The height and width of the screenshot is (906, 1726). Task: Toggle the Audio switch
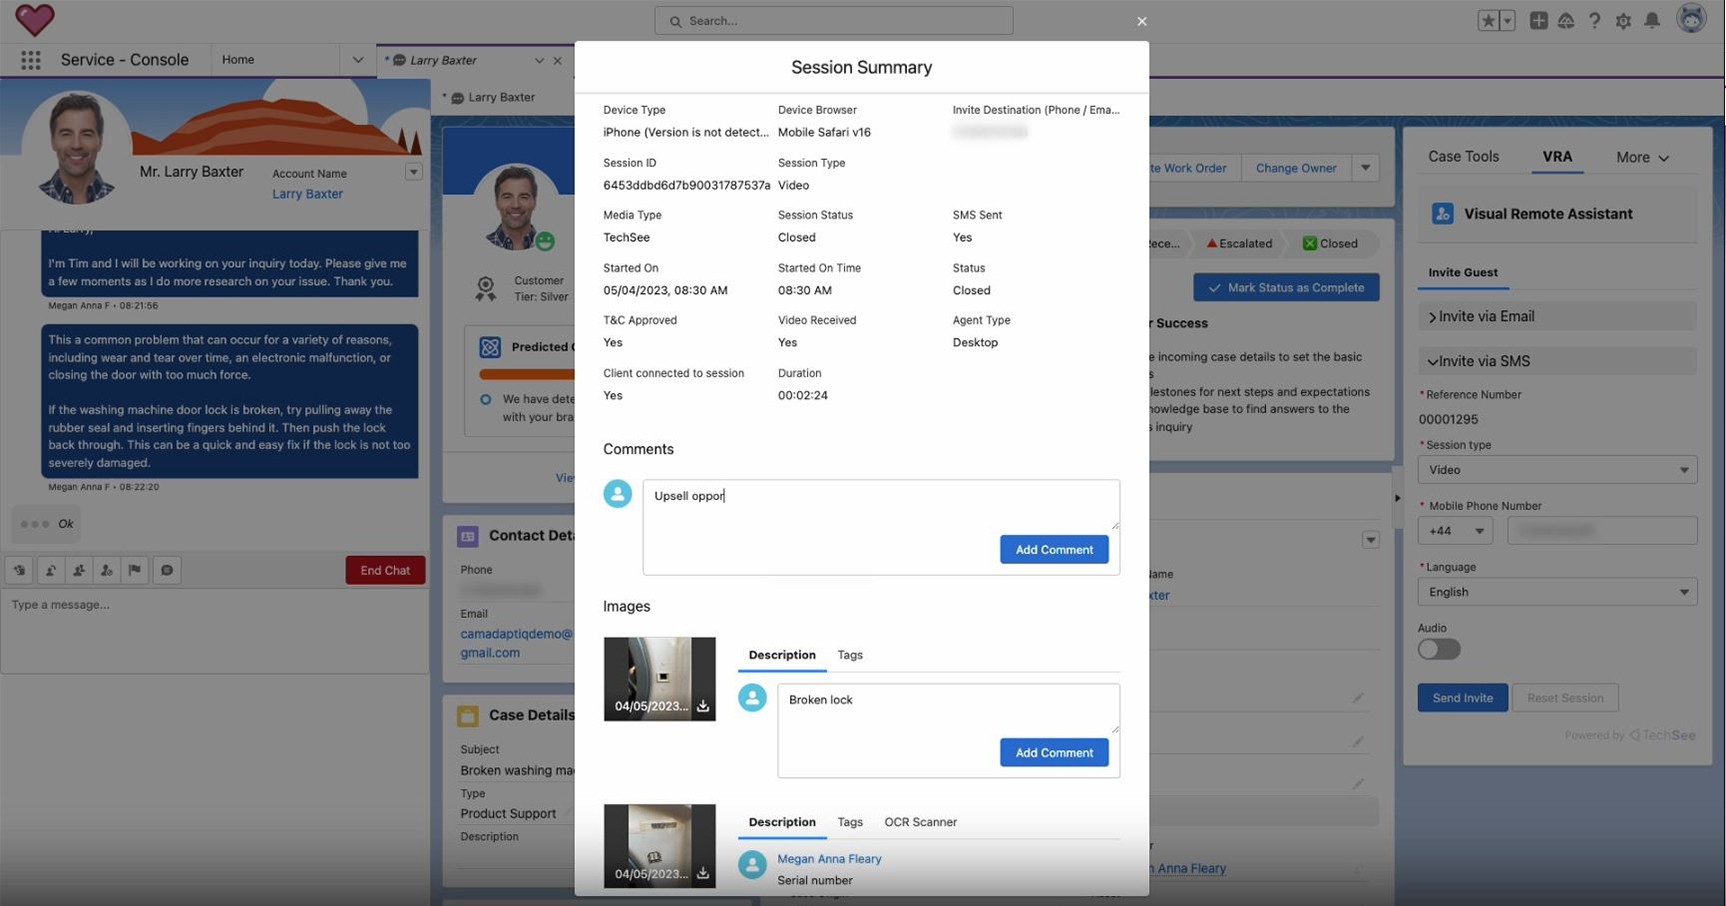point(1438,649)
